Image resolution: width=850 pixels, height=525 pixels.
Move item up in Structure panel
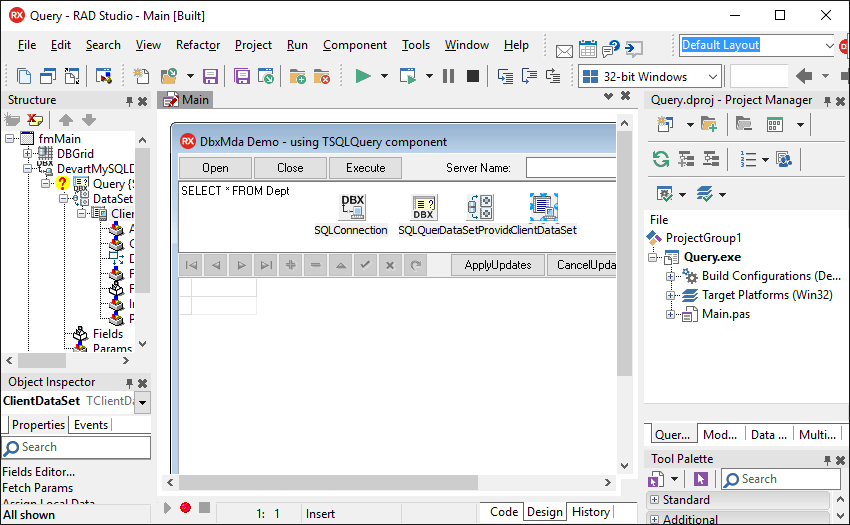[66, 120]
